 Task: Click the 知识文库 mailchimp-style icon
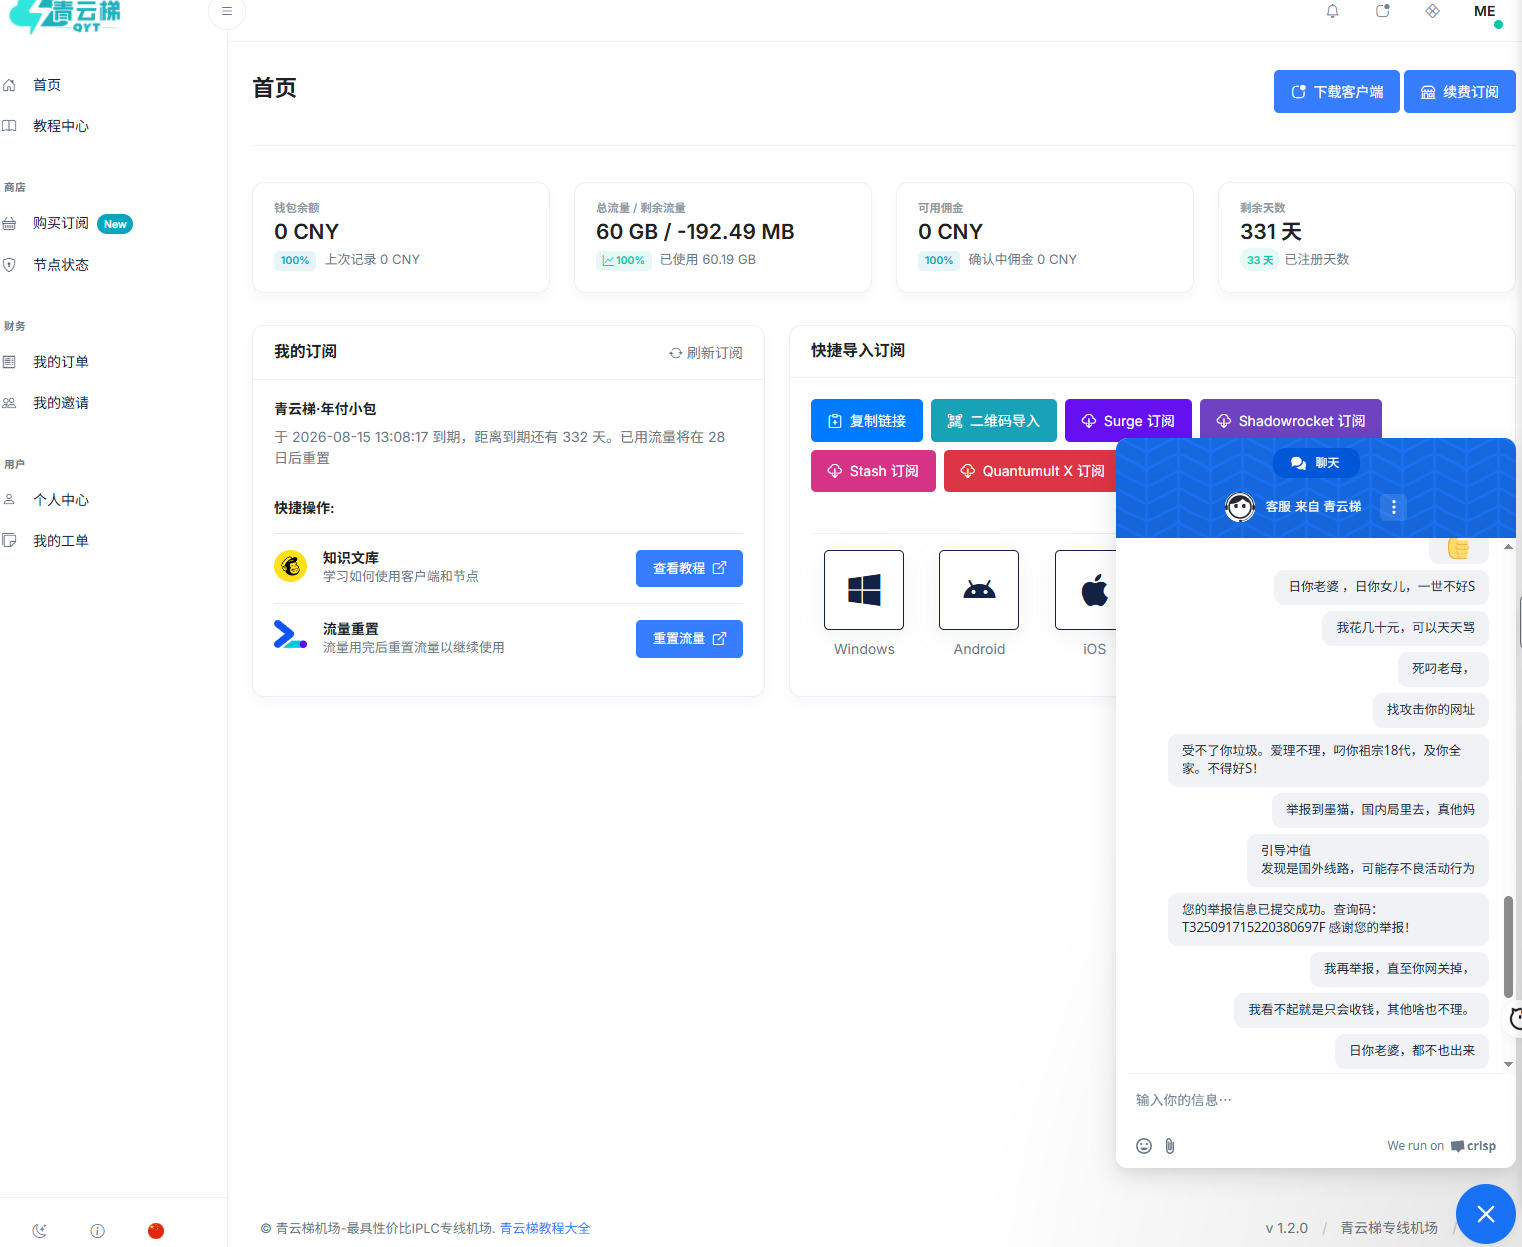pos(291,566)
